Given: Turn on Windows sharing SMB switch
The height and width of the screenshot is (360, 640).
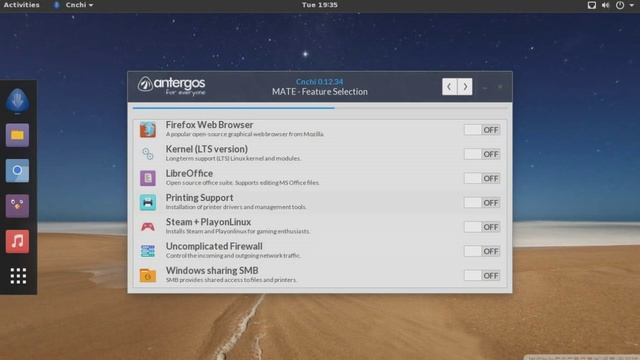Looking at the screenshot, I should pyautogui.click(x=482, y=276).
